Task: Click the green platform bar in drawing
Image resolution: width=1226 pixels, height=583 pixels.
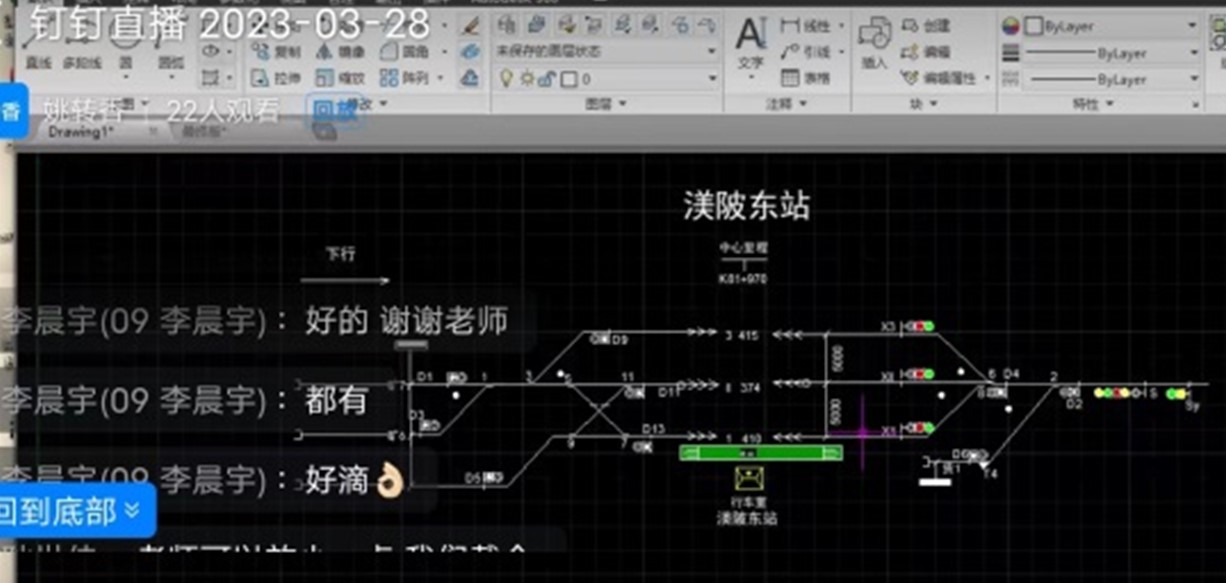Action: click(760, 453)
